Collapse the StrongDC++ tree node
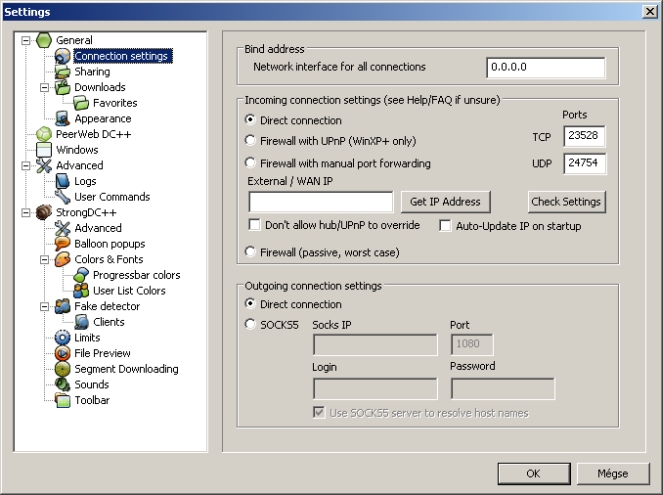Screen dimensions: 663x495 (25, 213)
